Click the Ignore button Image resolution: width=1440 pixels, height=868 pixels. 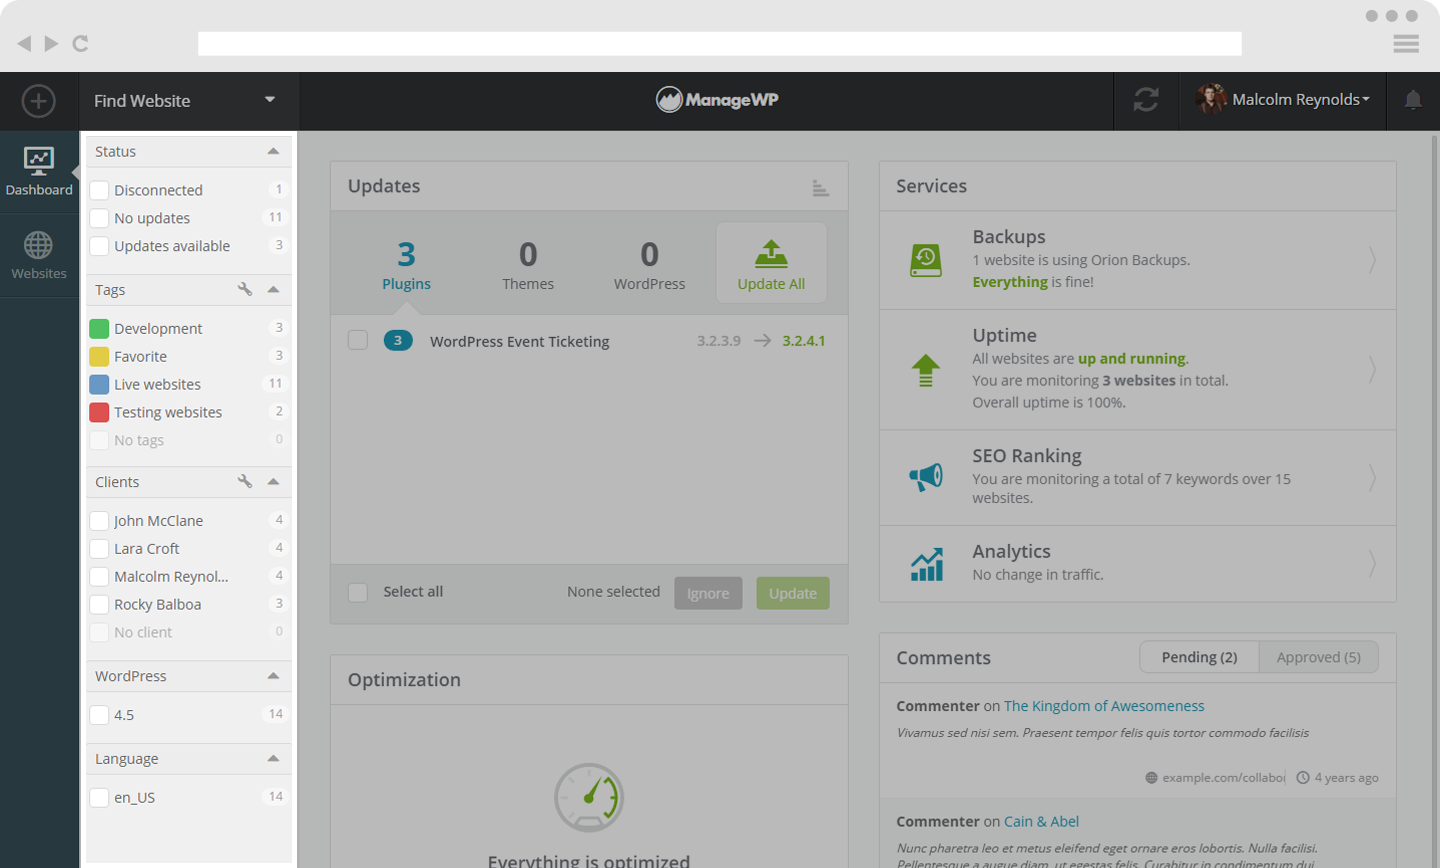[708, 593]
